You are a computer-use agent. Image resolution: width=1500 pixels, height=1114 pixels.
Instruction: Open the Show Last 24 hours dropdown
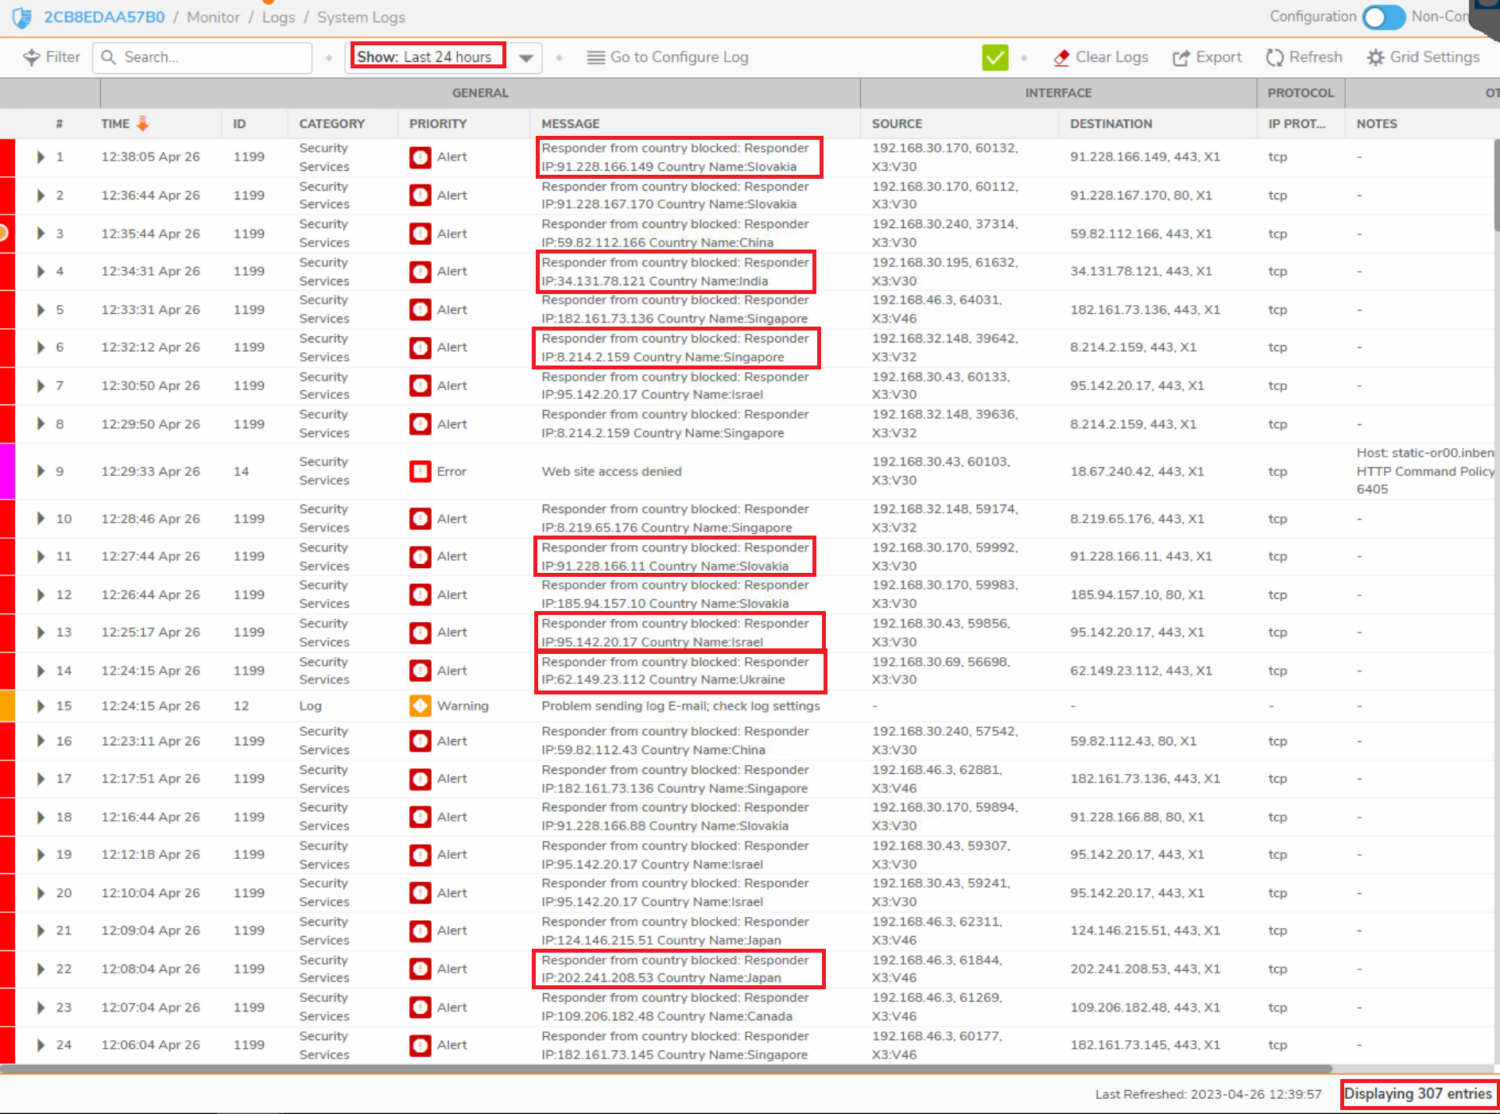(x=526, y=58)
